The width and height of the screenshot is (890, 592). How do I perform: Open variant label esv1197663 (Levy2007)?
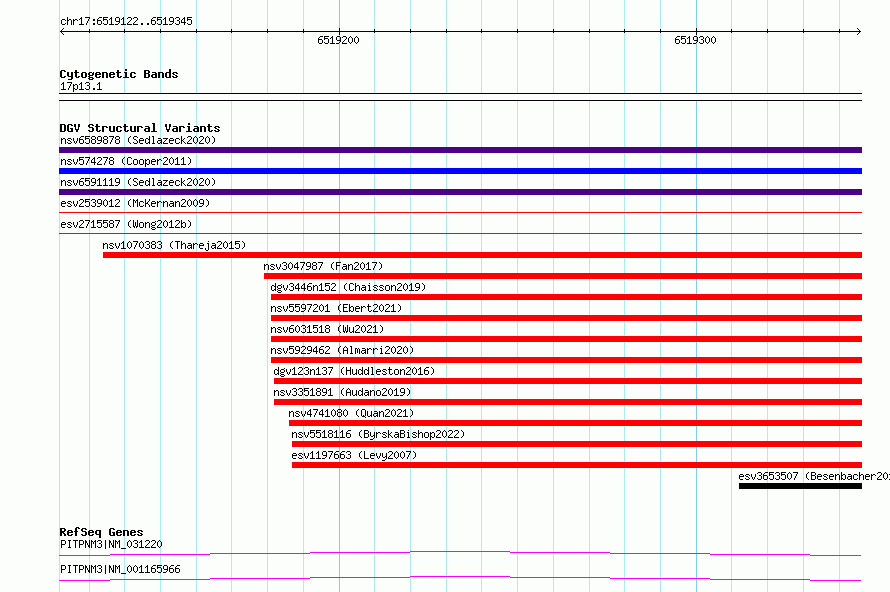(354, 455)
